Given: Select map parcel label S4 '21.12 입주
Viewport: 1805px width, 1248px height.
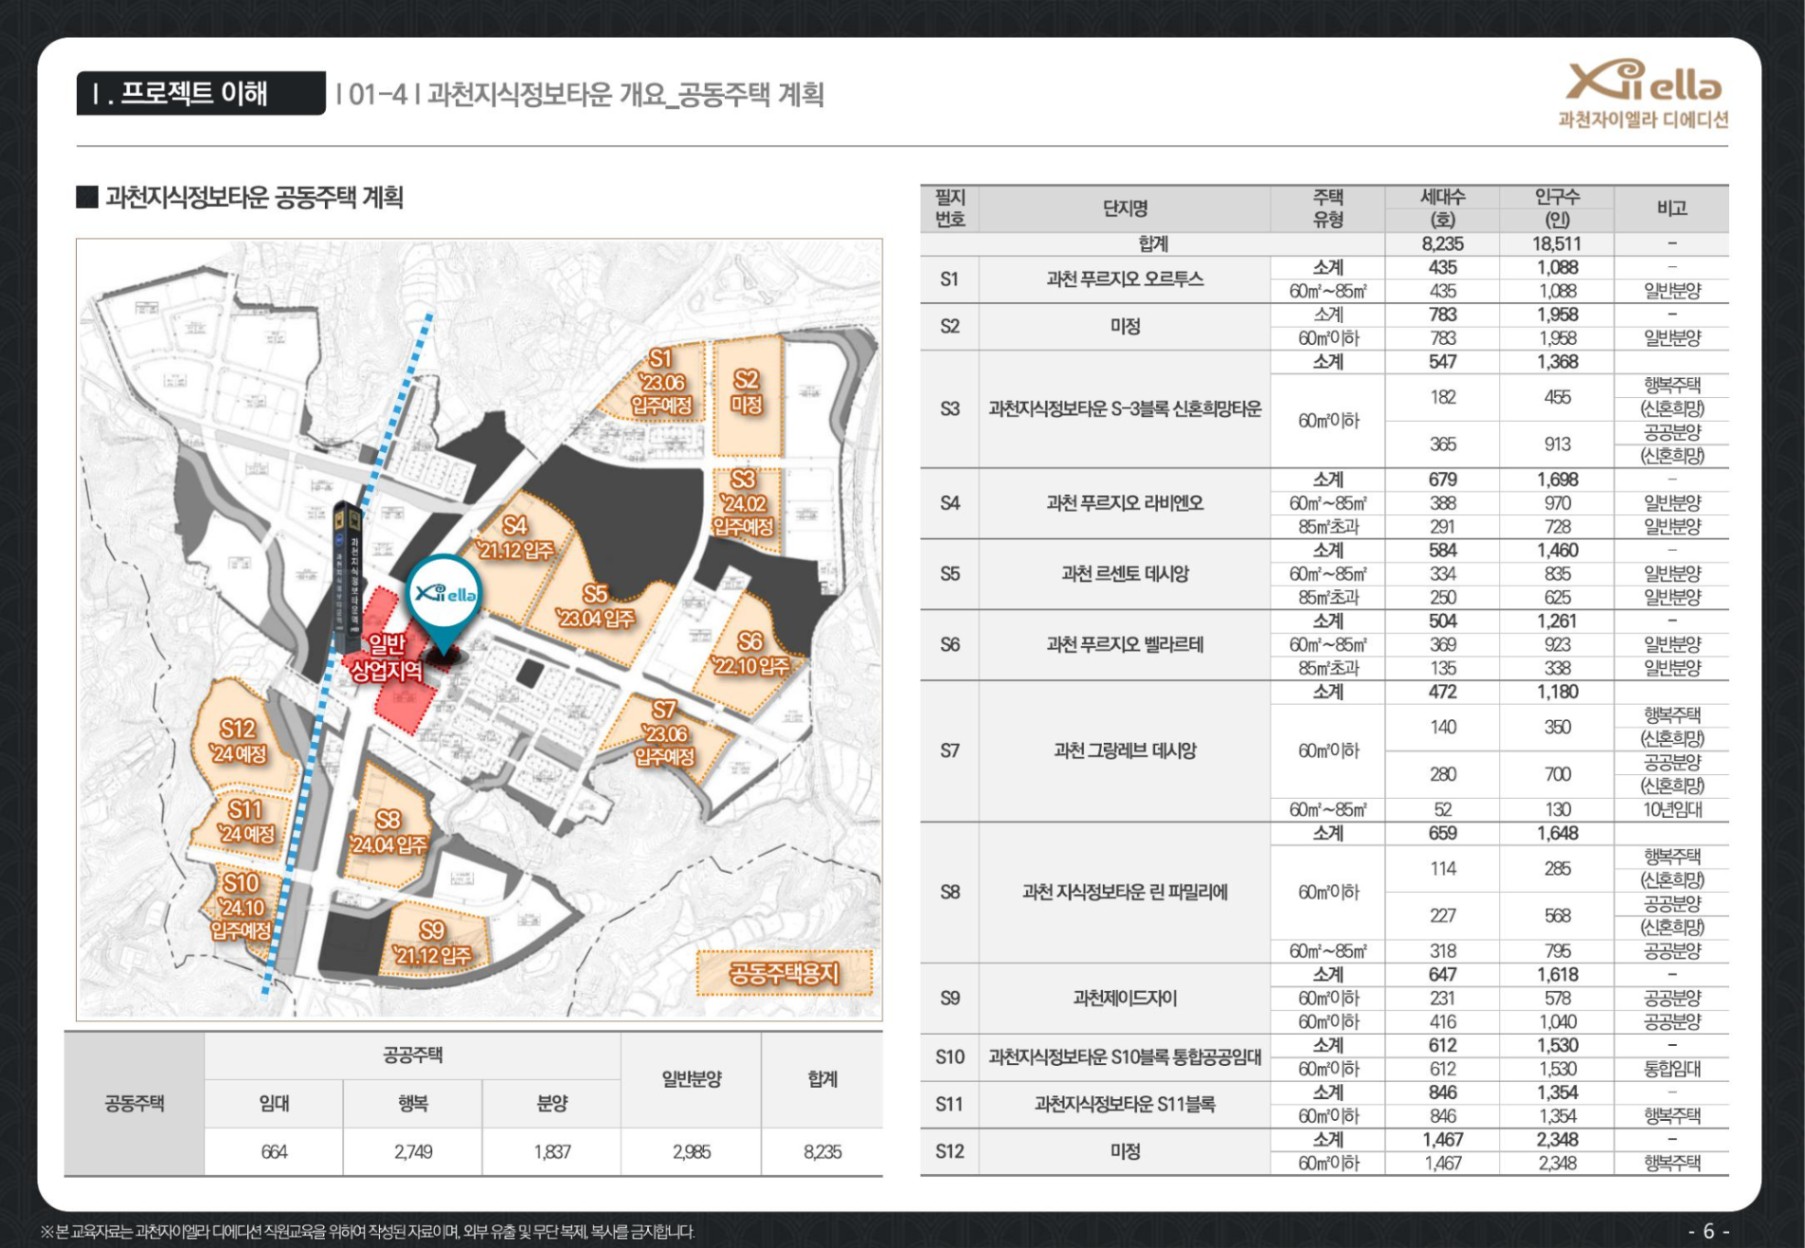Looking at the screenshot, I should (x=515, y=538).
